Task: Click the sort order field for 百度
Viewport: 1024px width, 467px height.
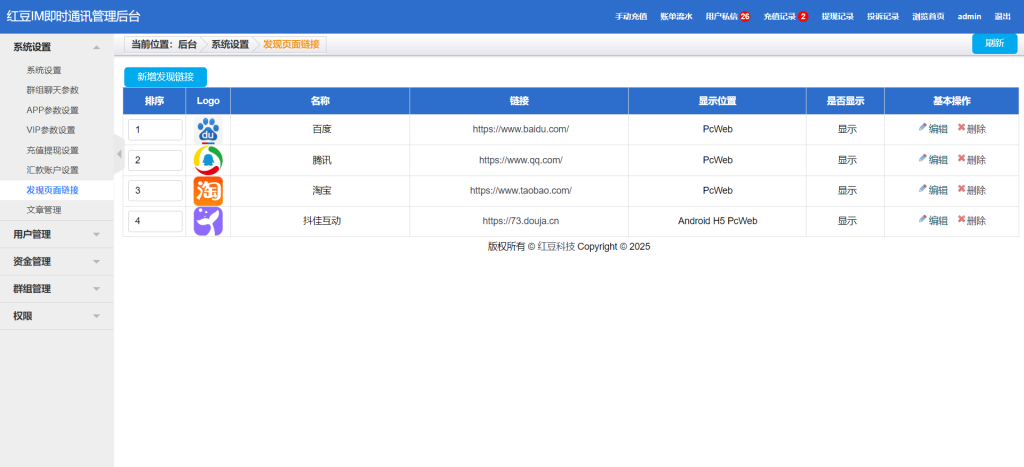Action: 155,130
